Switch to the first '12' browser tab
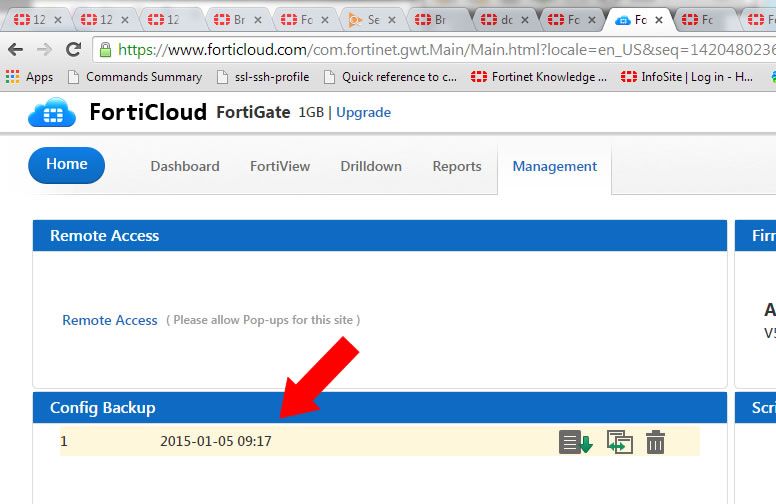This screenshot has width=776, height=504. tap(35, 20)
